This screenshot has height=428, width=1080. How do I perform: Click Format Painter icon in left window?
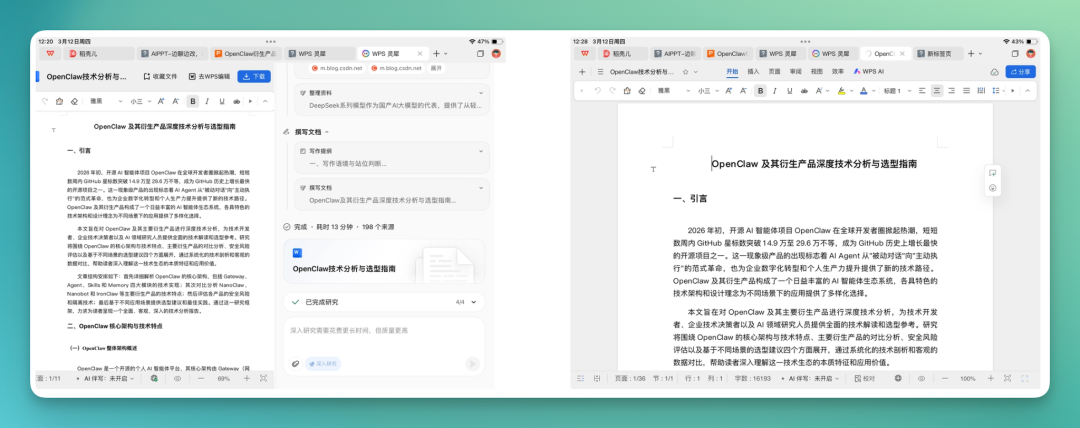60,101
